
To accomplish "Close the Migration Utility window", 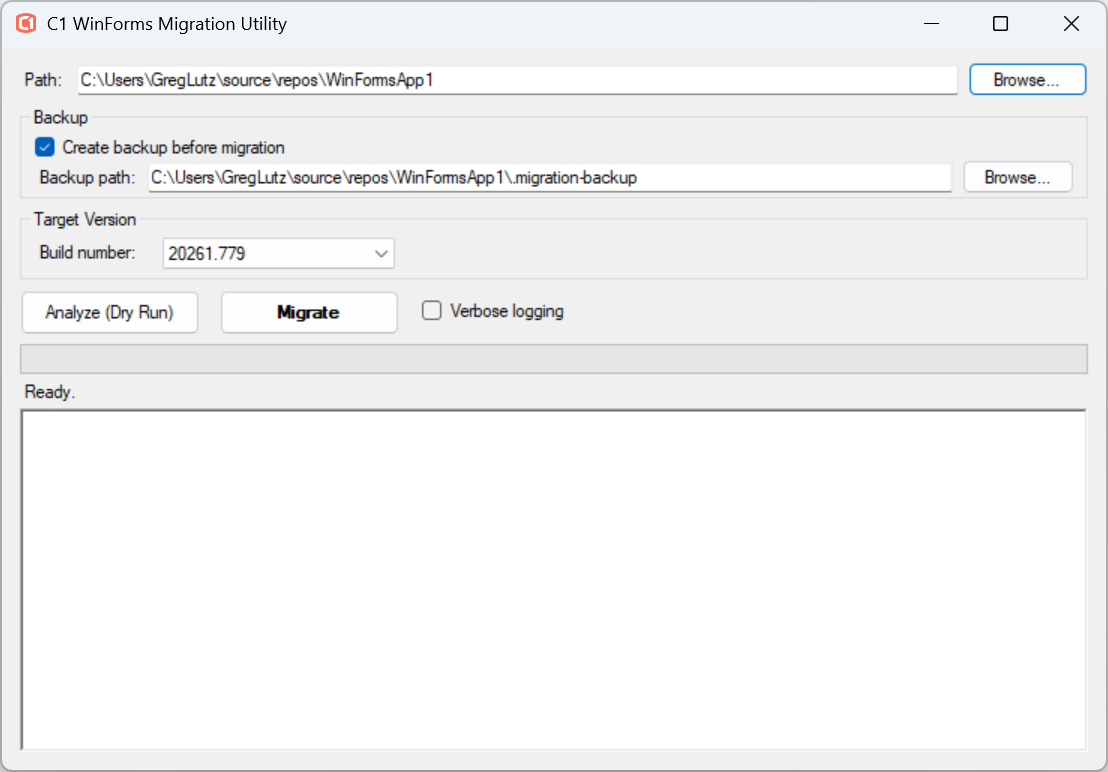I will (x=1071, y=23).
